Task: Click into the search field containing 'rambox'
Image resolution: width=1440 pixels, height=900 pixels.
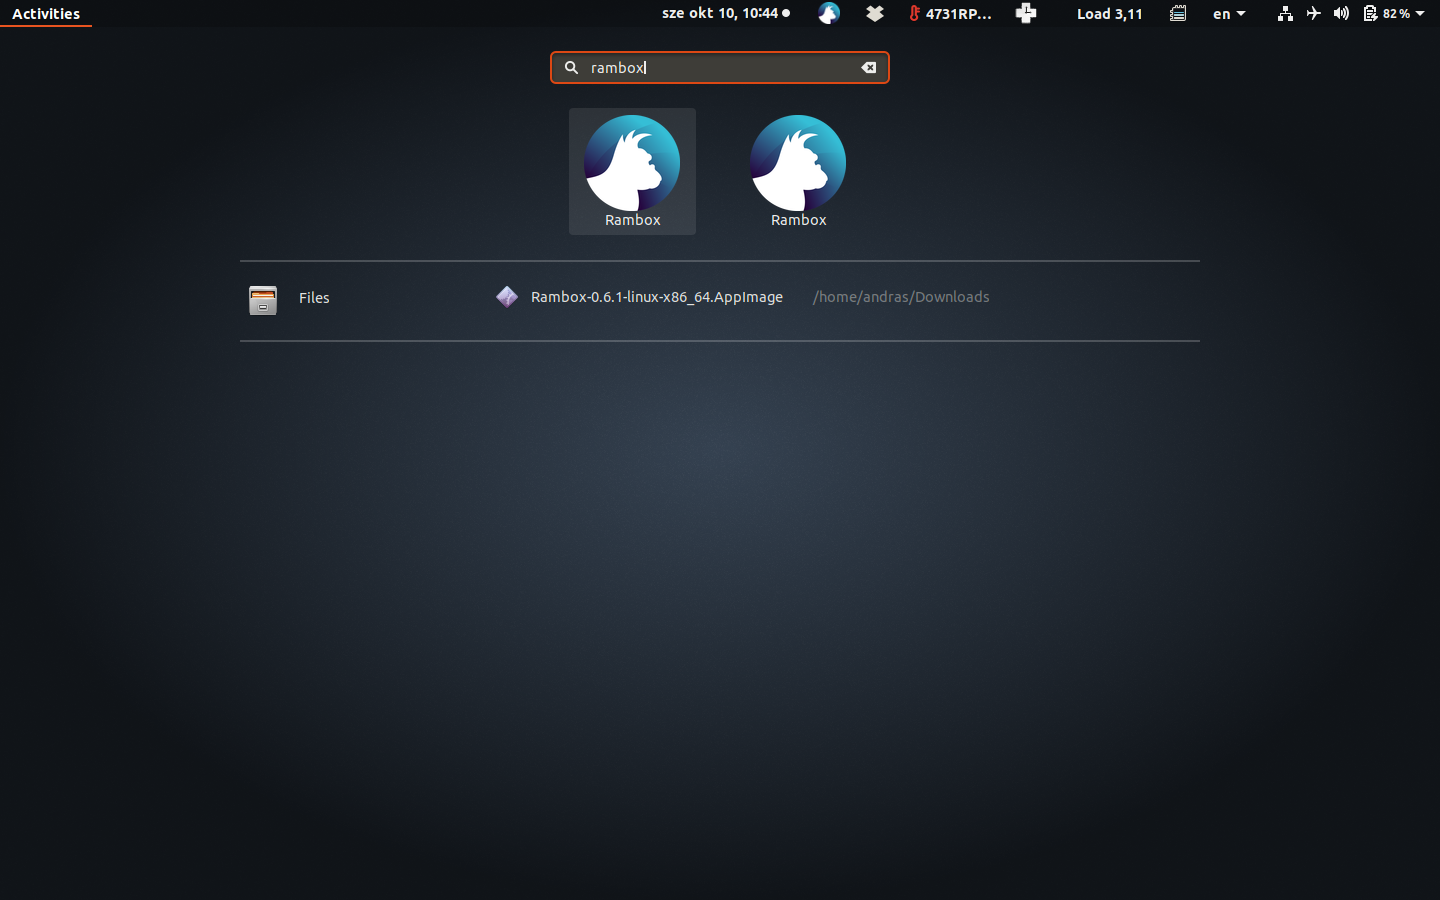Action: click(720, 68)
